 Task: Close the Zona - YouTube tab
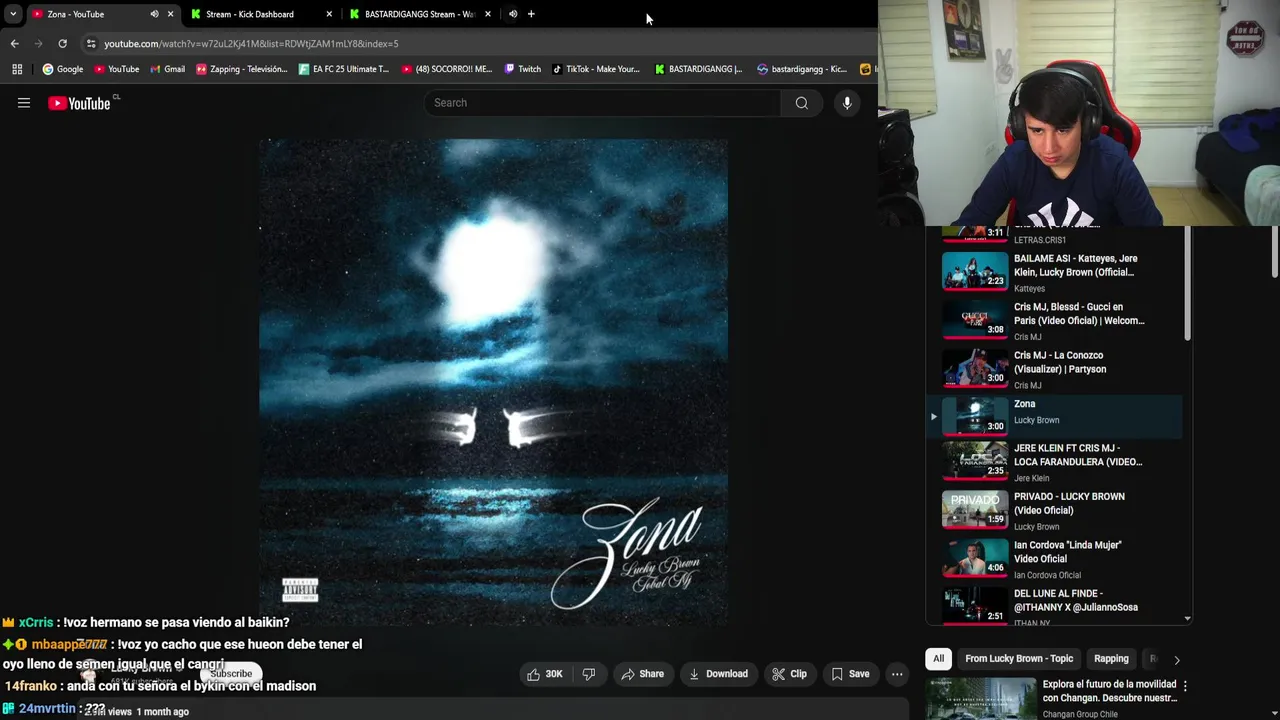coord(170,14)
